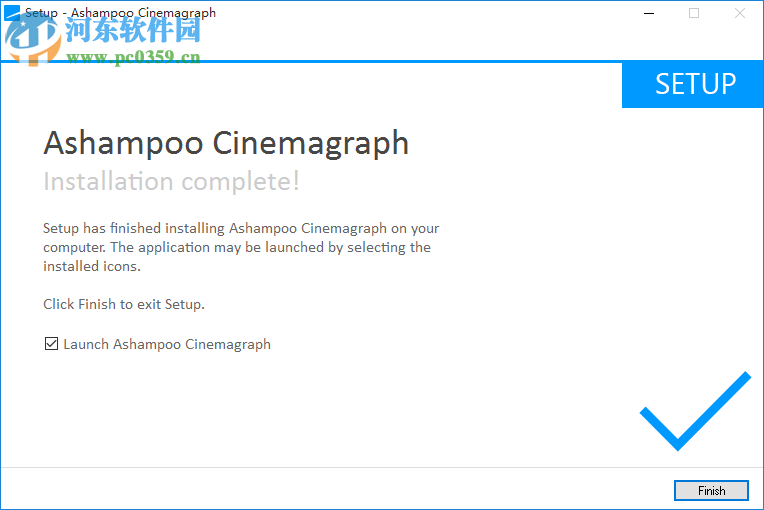Viewport: 764px width, 510px height.
Task: Close the Setup window
Action: coord(740,13)
